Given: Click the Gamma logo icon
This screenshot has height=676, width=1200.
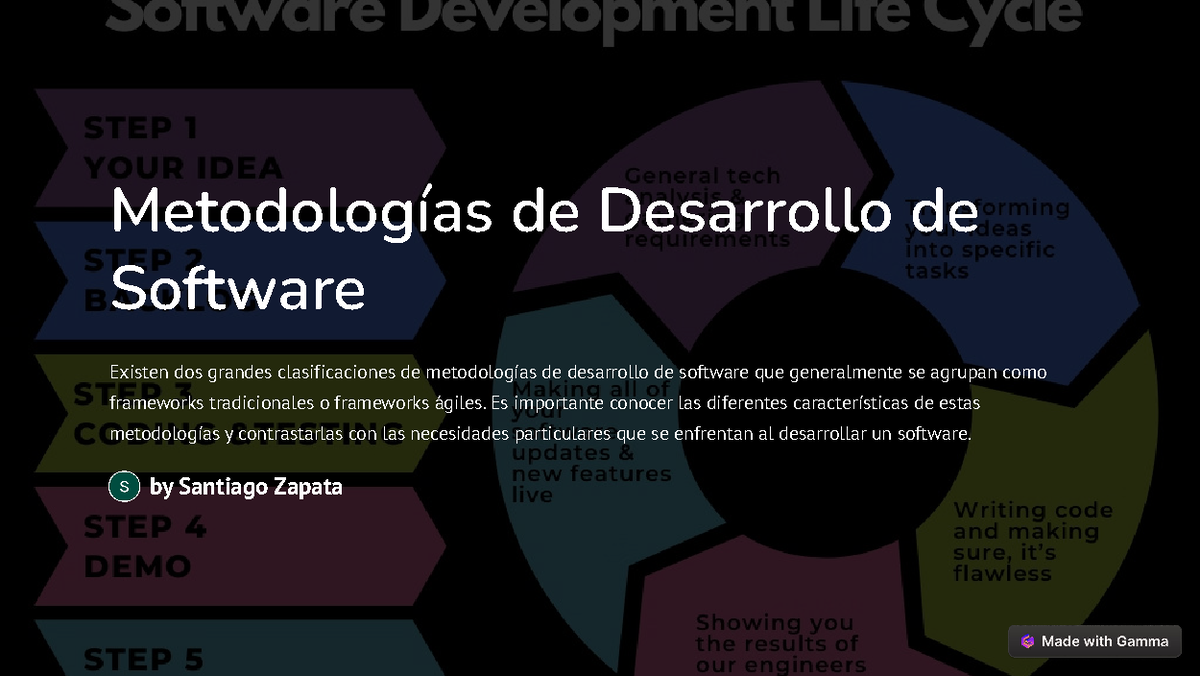Looking at the screenshot, I should point(1027,641).
